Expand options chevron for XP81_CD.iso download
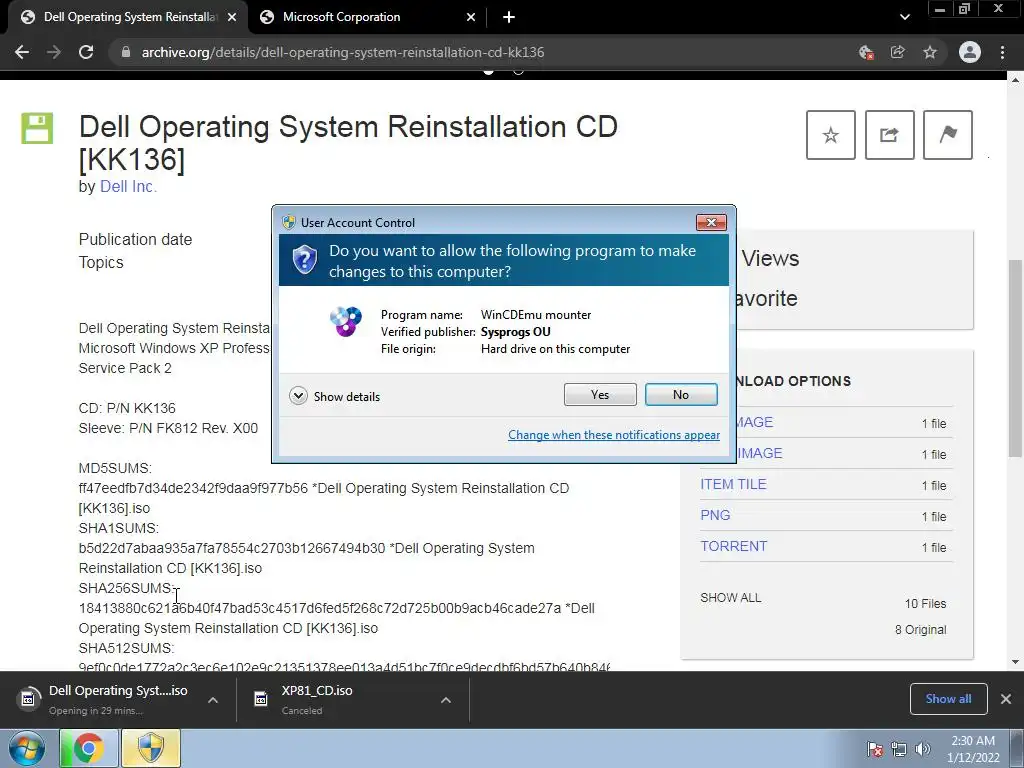 click(x=446, y=700)
